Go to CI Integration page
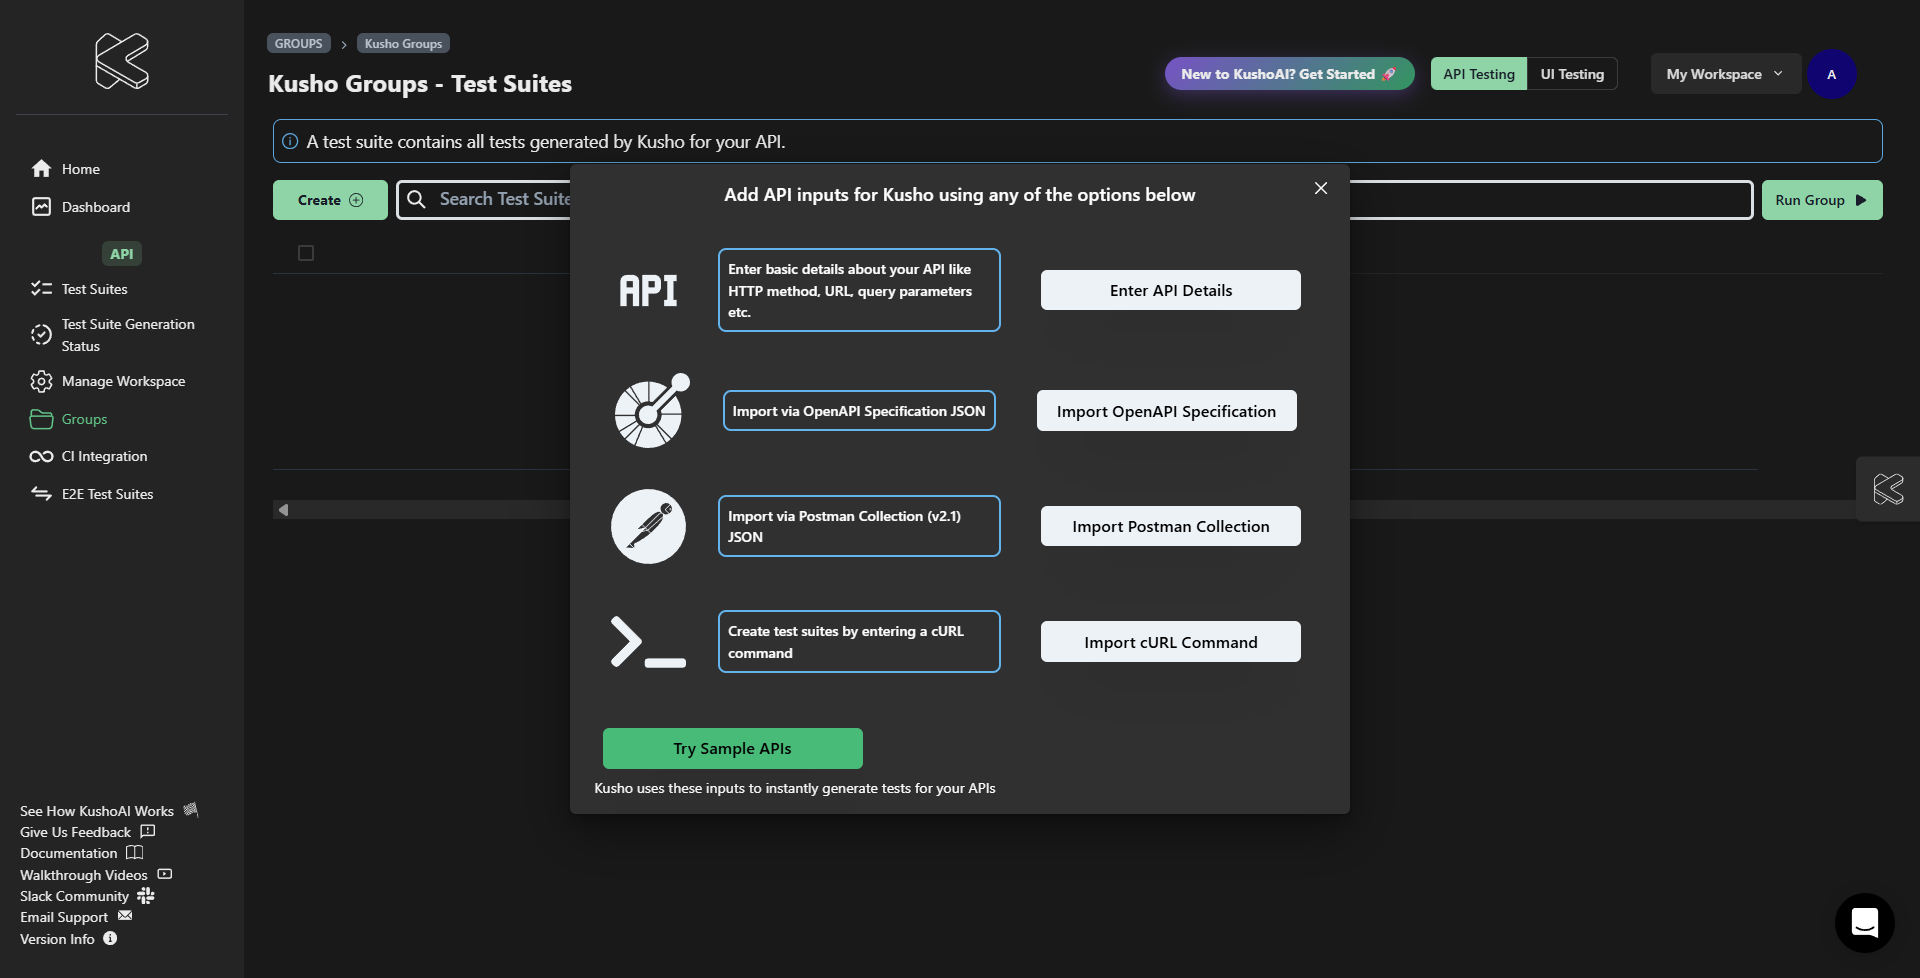The width and height of the screenshot is (1920, 978). point(104,456)
